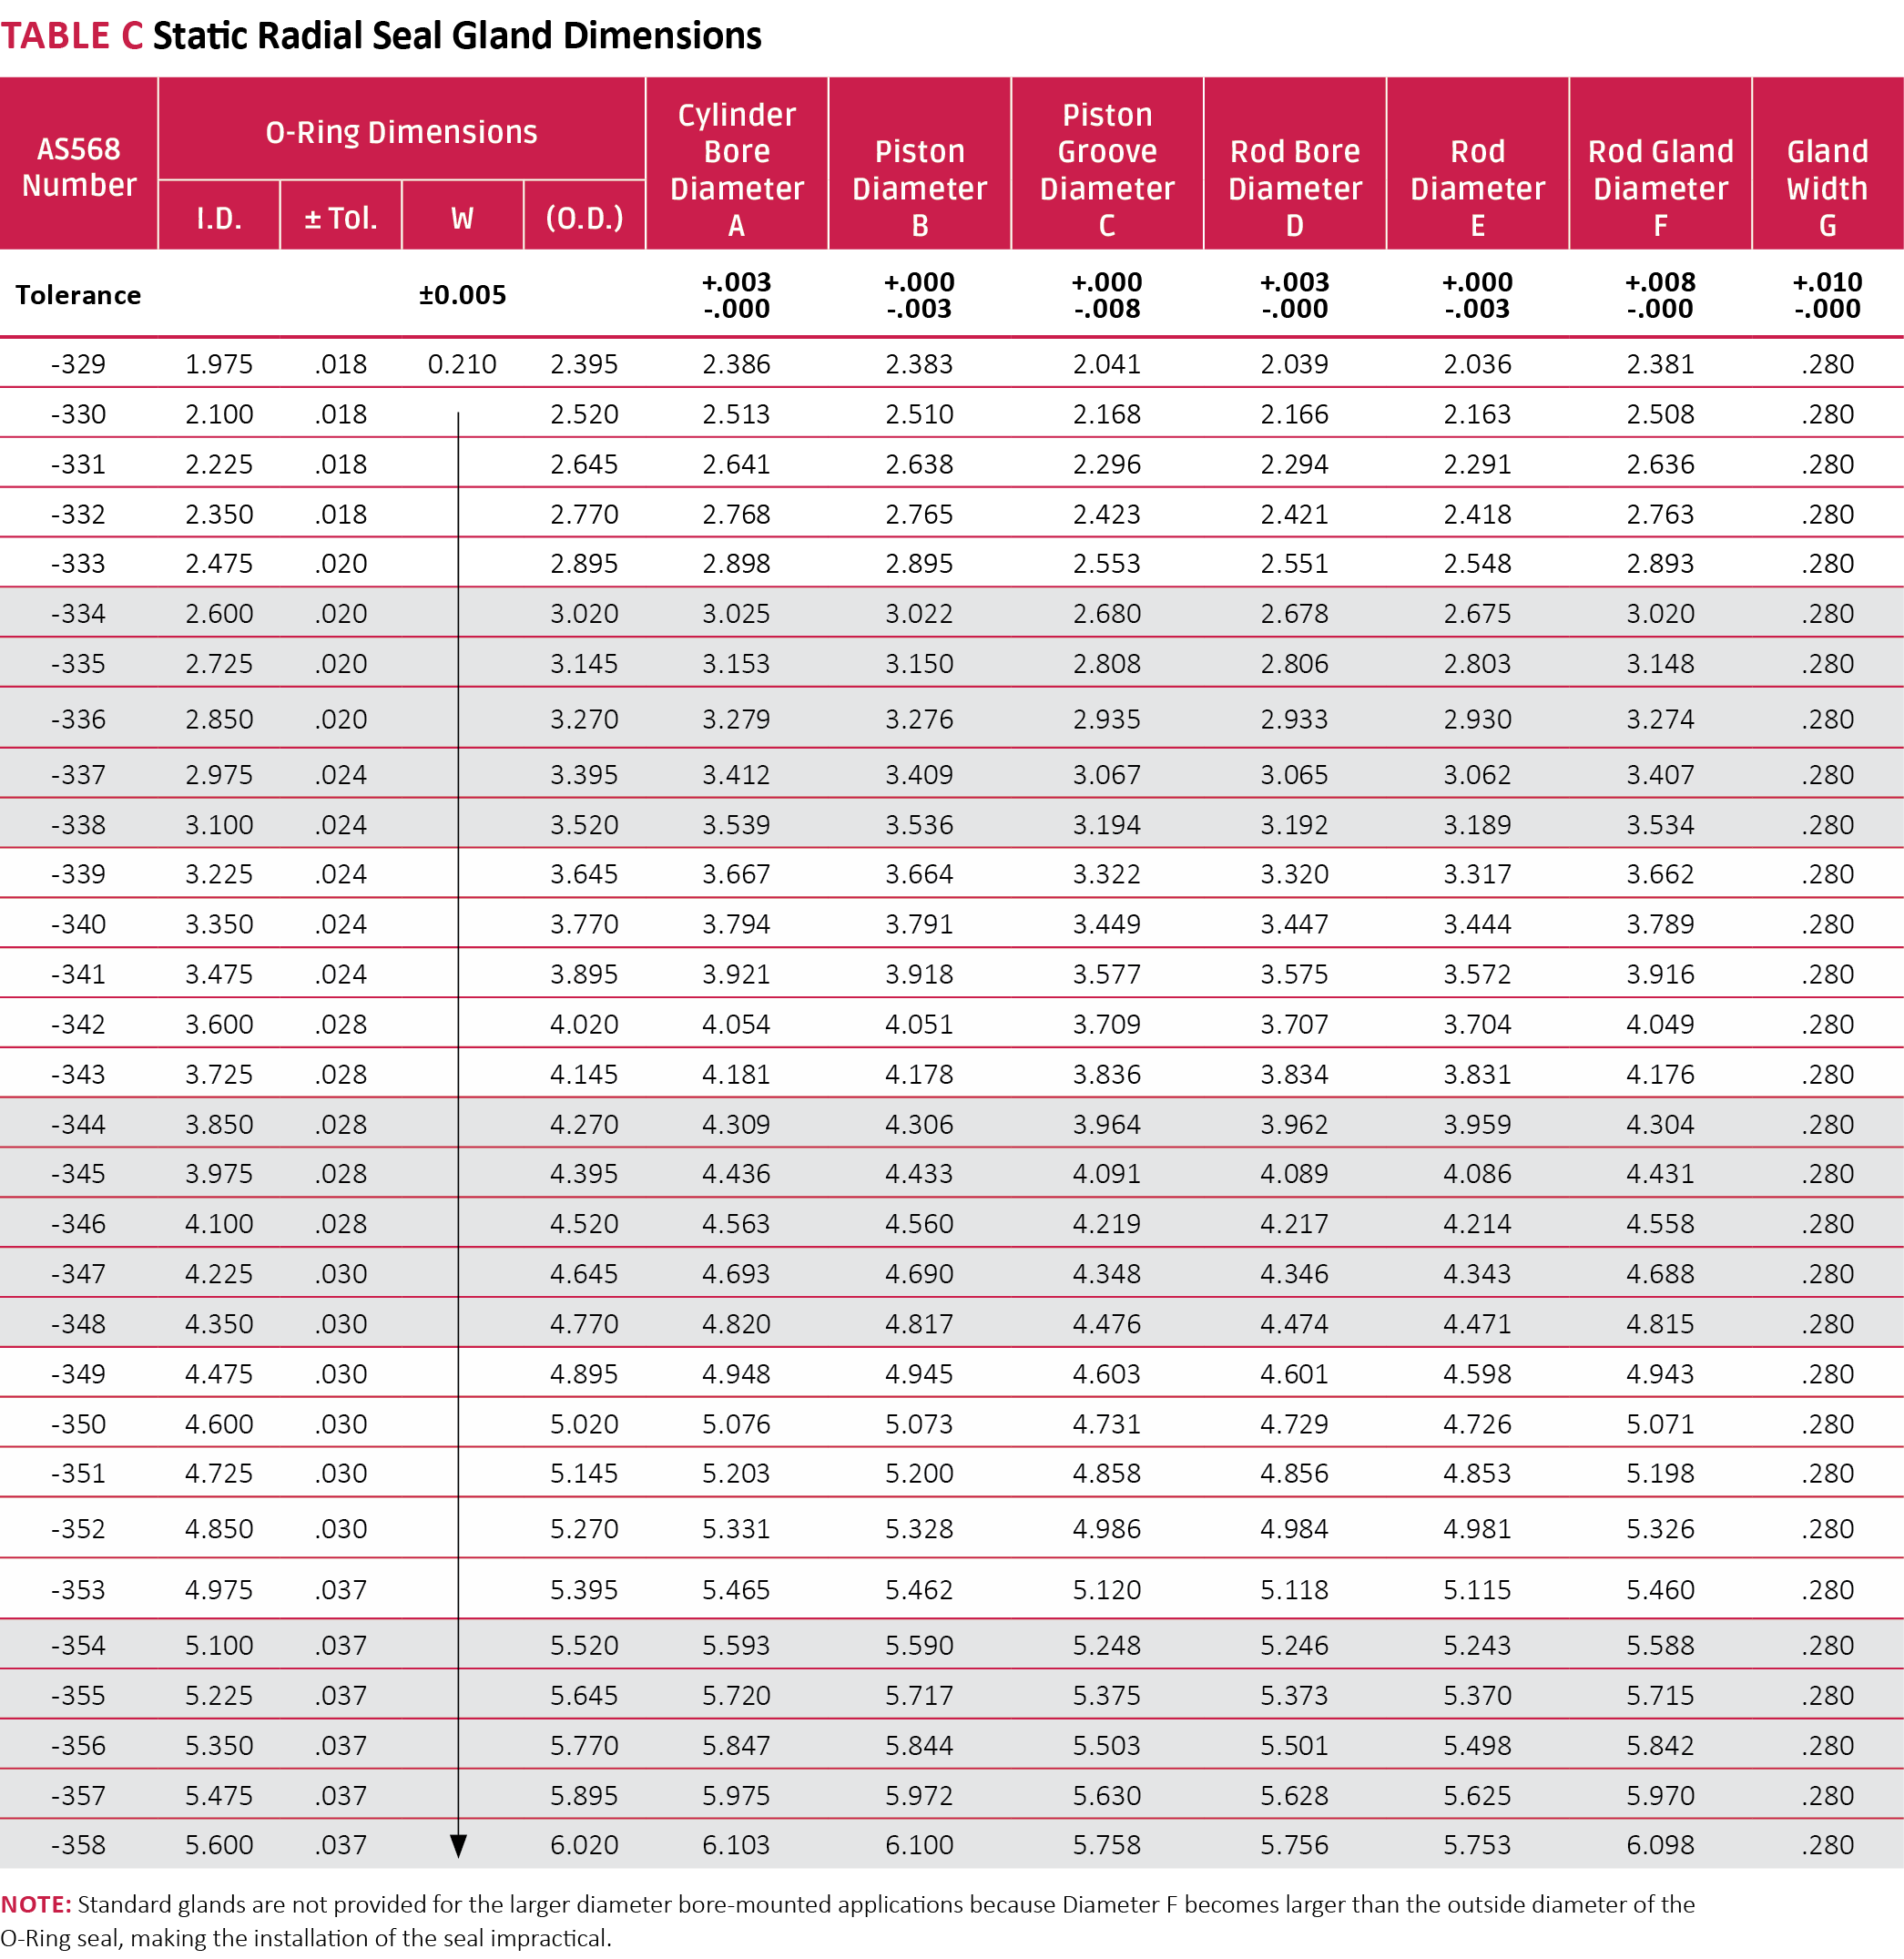Screen dimensions: 1904x1959
Task: Click the AS568 Number column header
Action: 78,166
